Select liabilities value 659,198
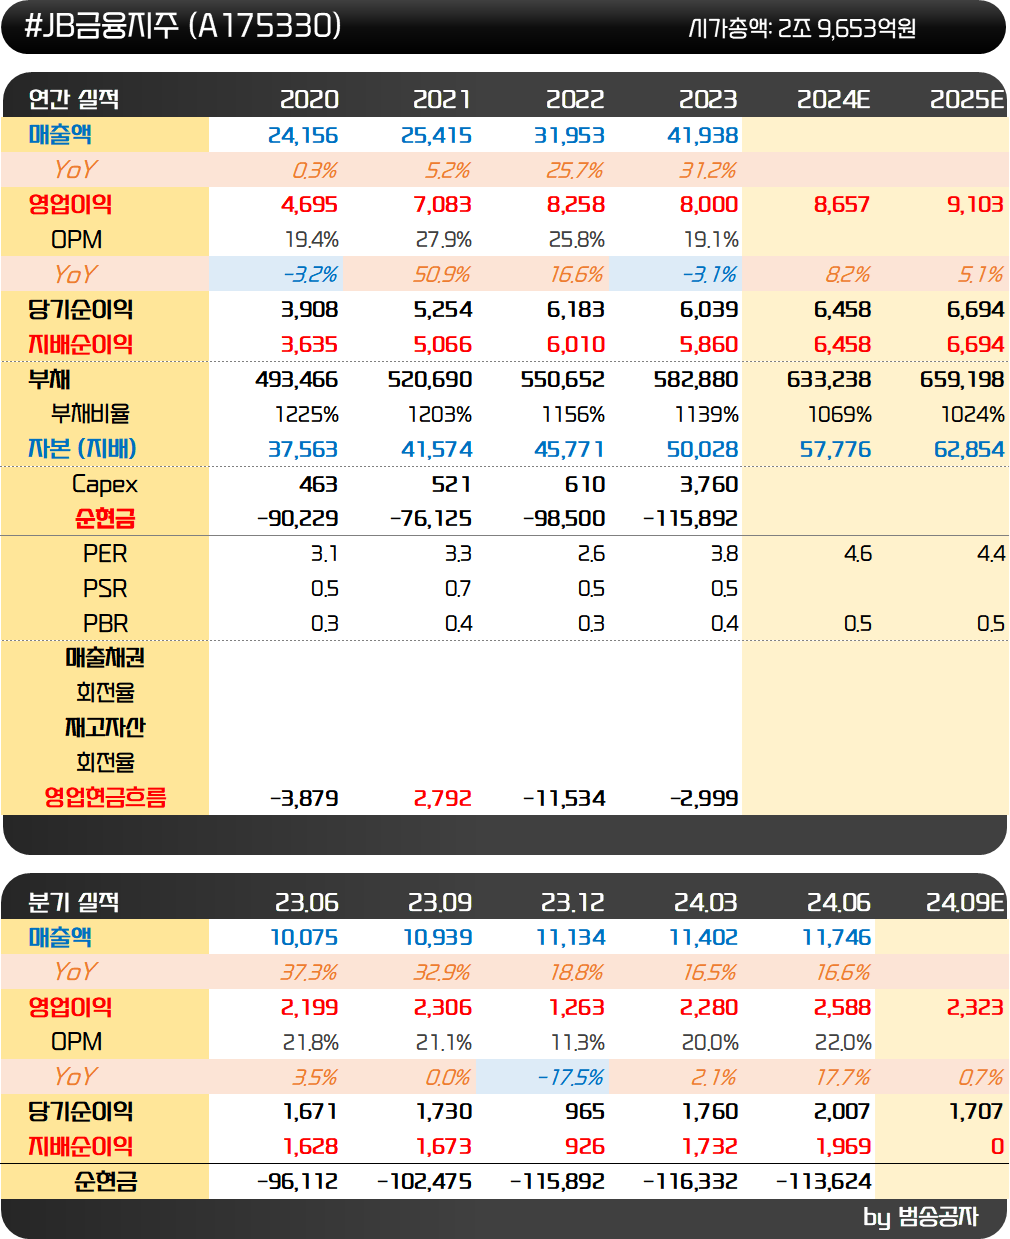The width and height of the screenshot is (1010, 1239). 962,379
